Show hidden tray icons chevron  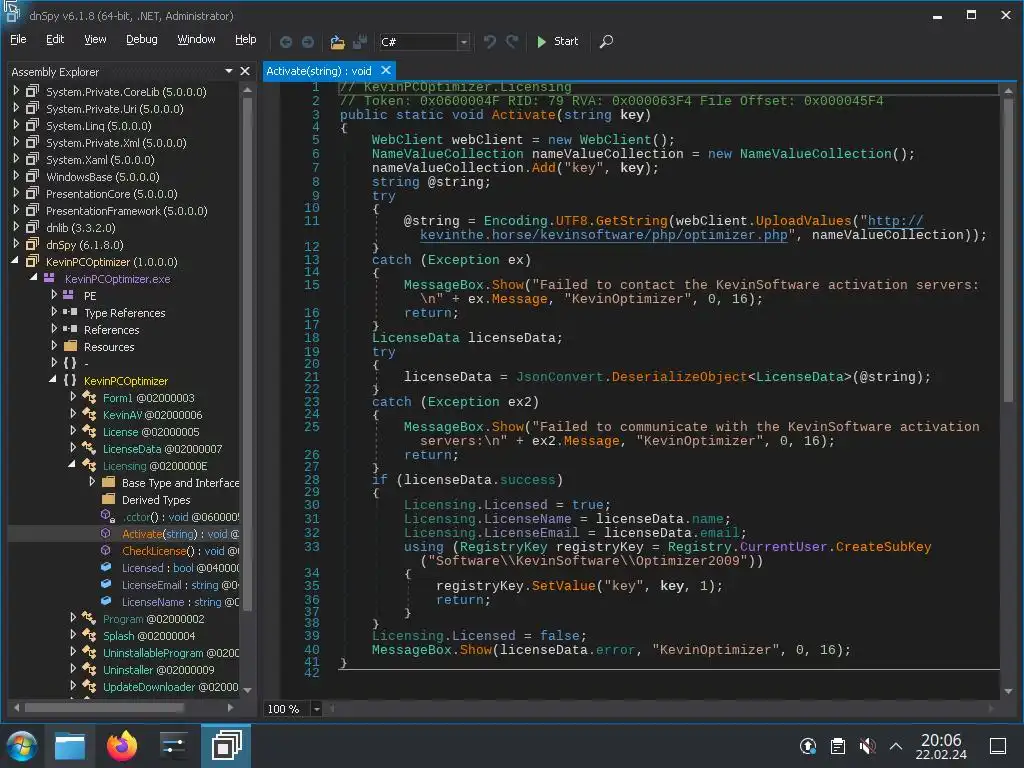coord(896,746)
